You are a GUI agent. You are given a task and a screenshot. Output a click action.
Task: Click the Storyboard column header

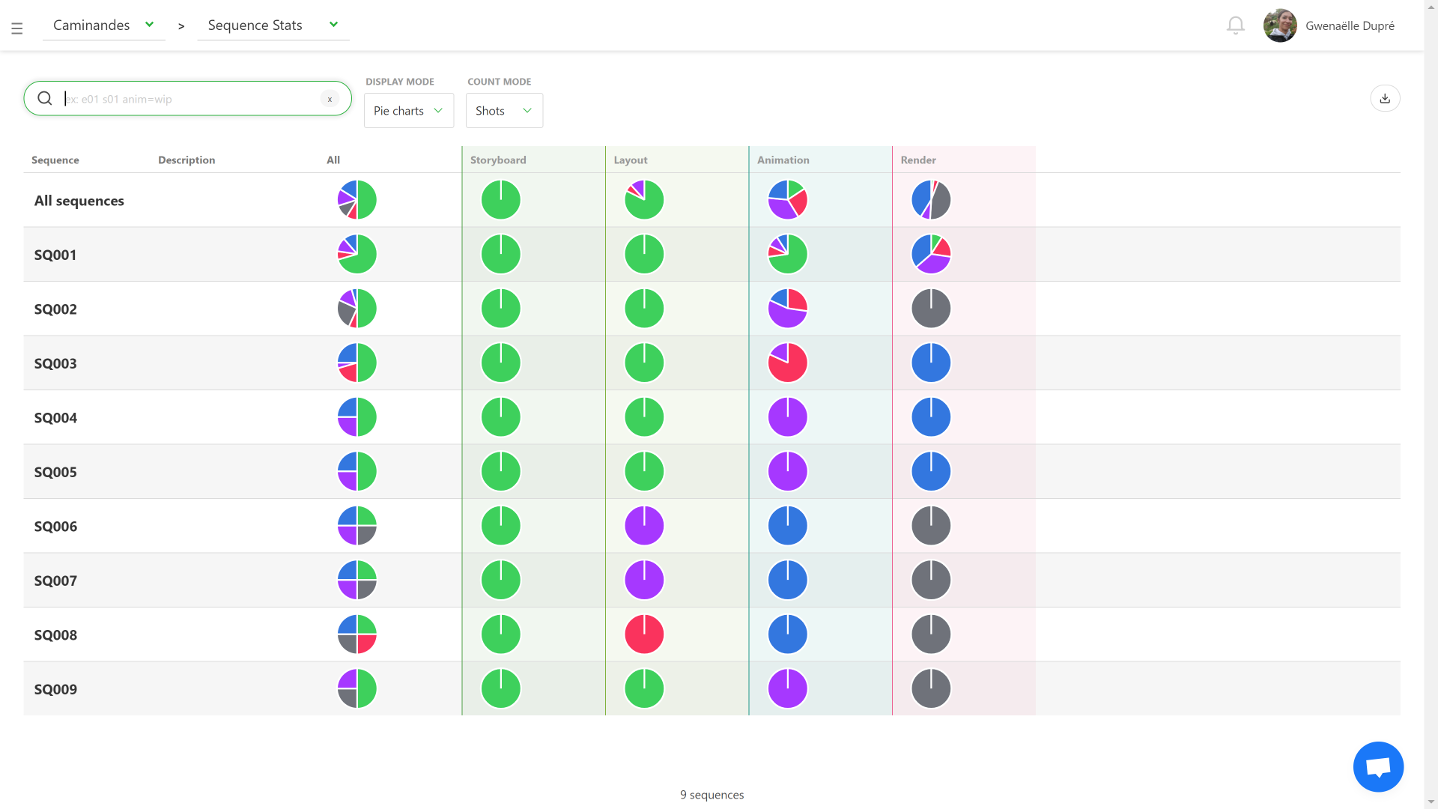tap(498, 160)
